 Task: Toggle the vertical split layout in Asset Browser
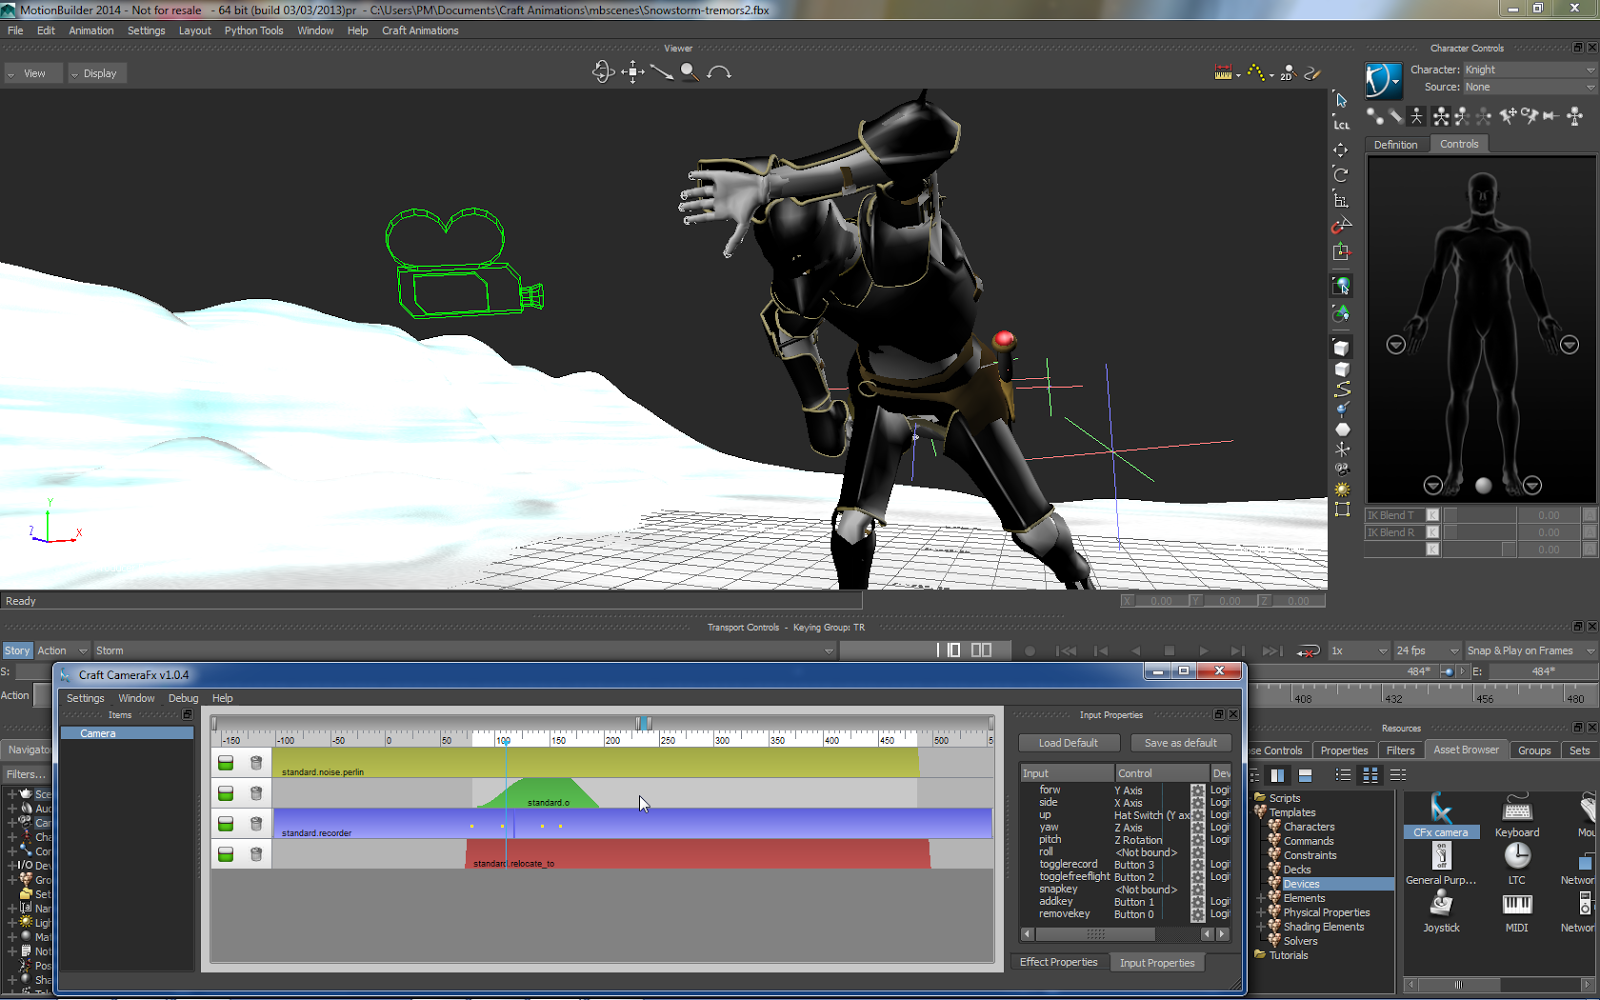pyautogui.click(x=1277, y=775)
